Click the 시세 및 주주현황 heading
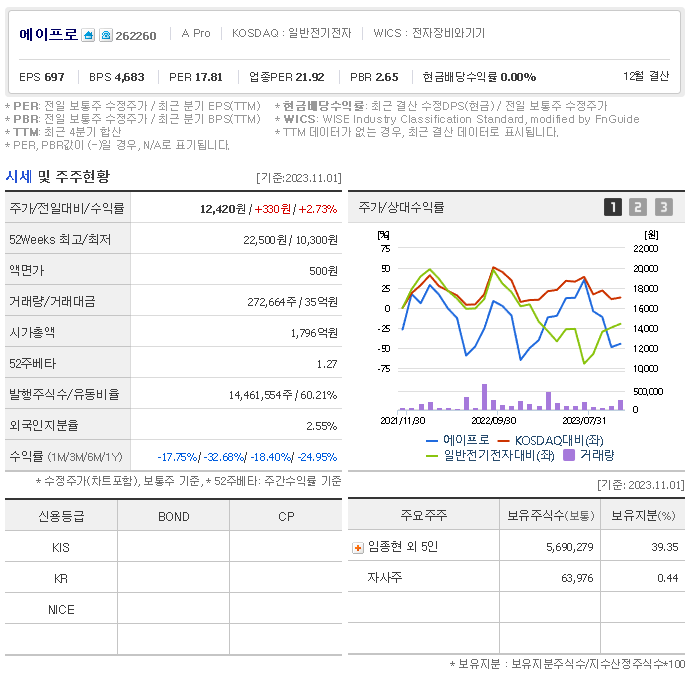The image size is (690, 673). 58,177
